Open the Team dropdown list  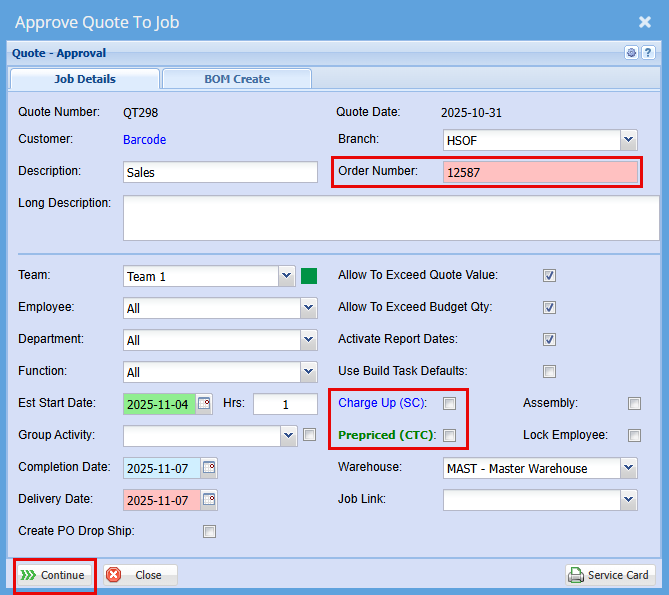(286, 276)
